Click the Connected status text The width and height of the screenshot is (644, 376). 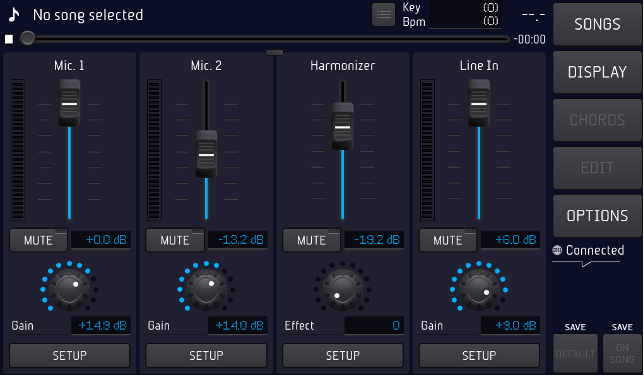[595, 250]
